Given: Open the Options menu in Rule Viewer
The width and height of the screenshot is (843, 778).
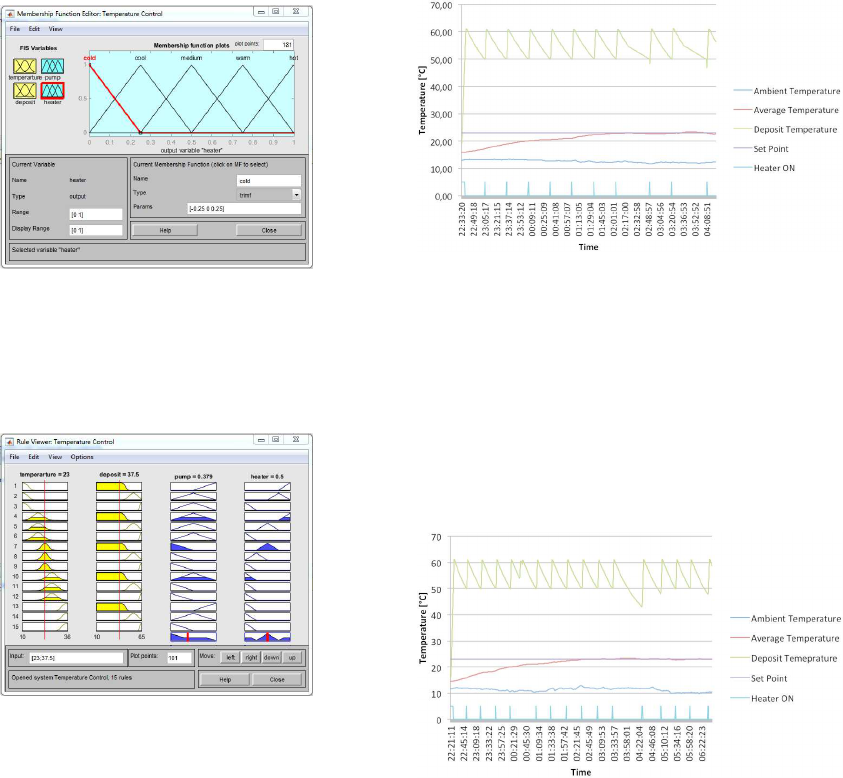Looking at the screenshot, I should (x=82, y=456).
